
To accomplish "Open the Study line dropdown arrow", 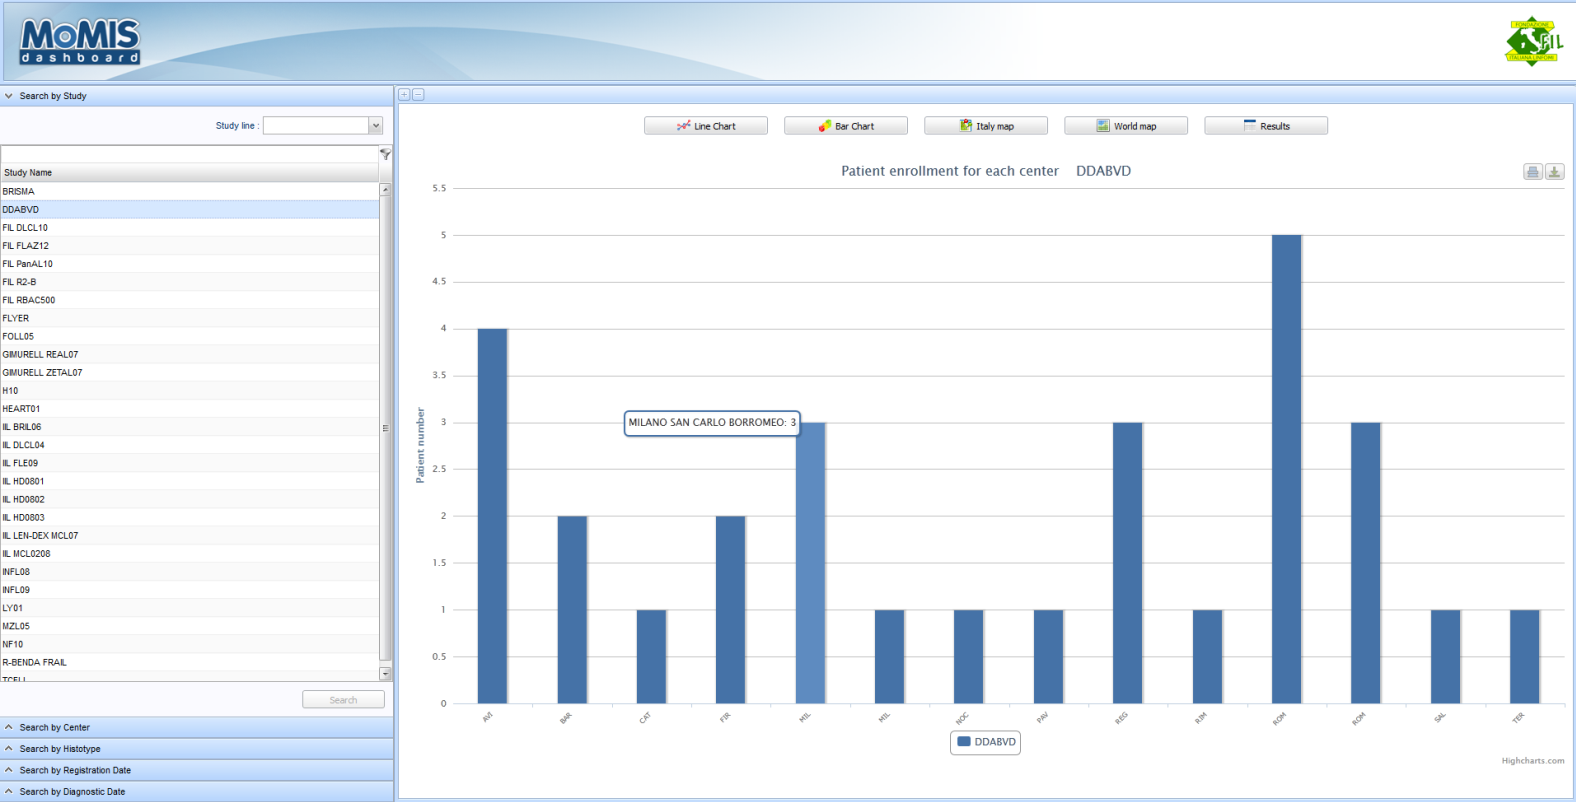I will (x=376, y=125).
